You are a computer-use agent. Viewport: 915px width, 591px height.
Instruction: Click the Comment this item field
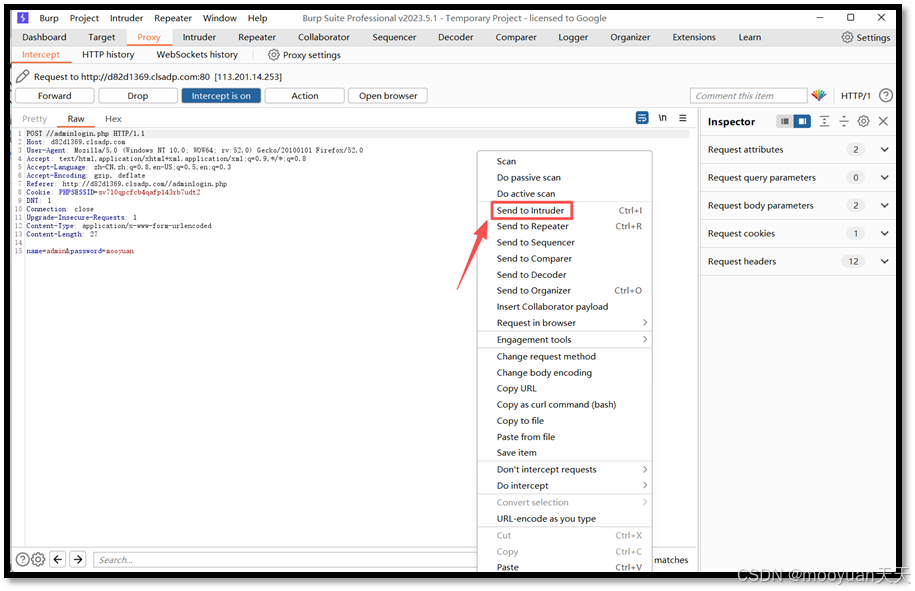(749, 96)
